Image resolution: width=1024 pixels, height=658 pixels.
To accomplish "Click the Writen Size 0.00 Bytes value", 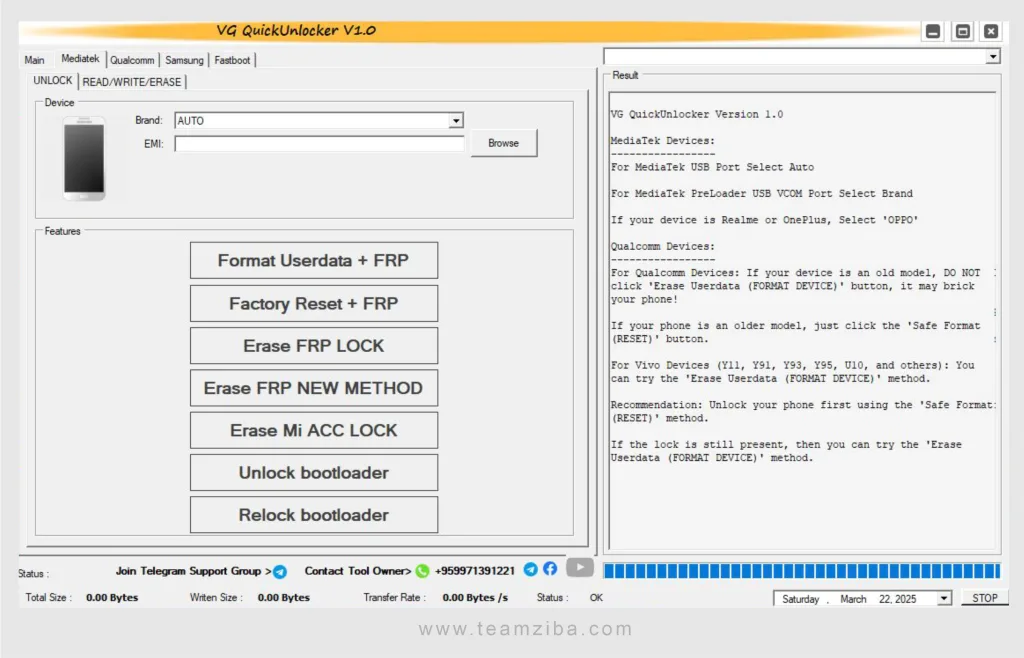I will tap(283, 597).
